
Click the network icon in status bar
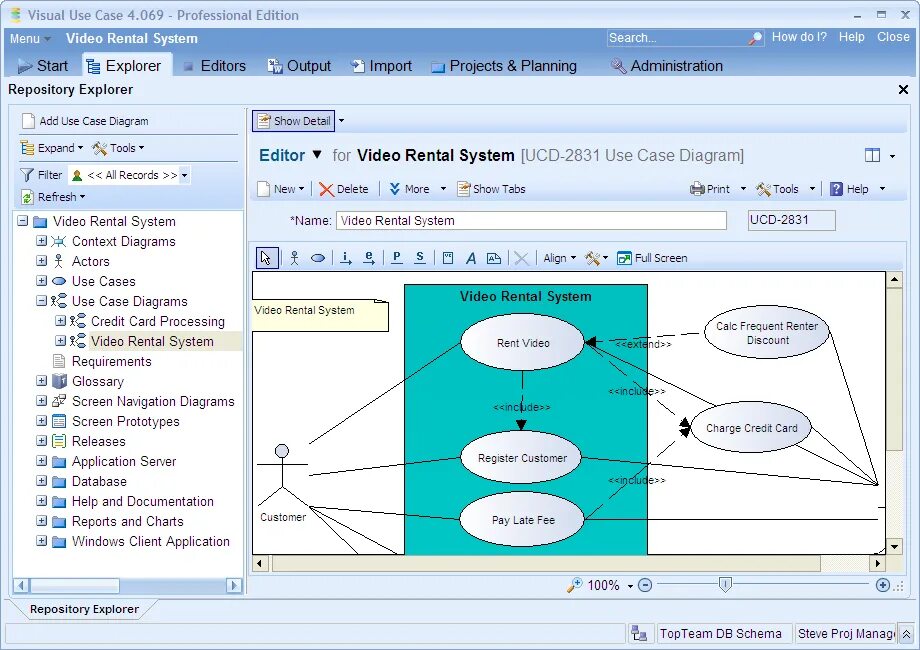point(638,634)
